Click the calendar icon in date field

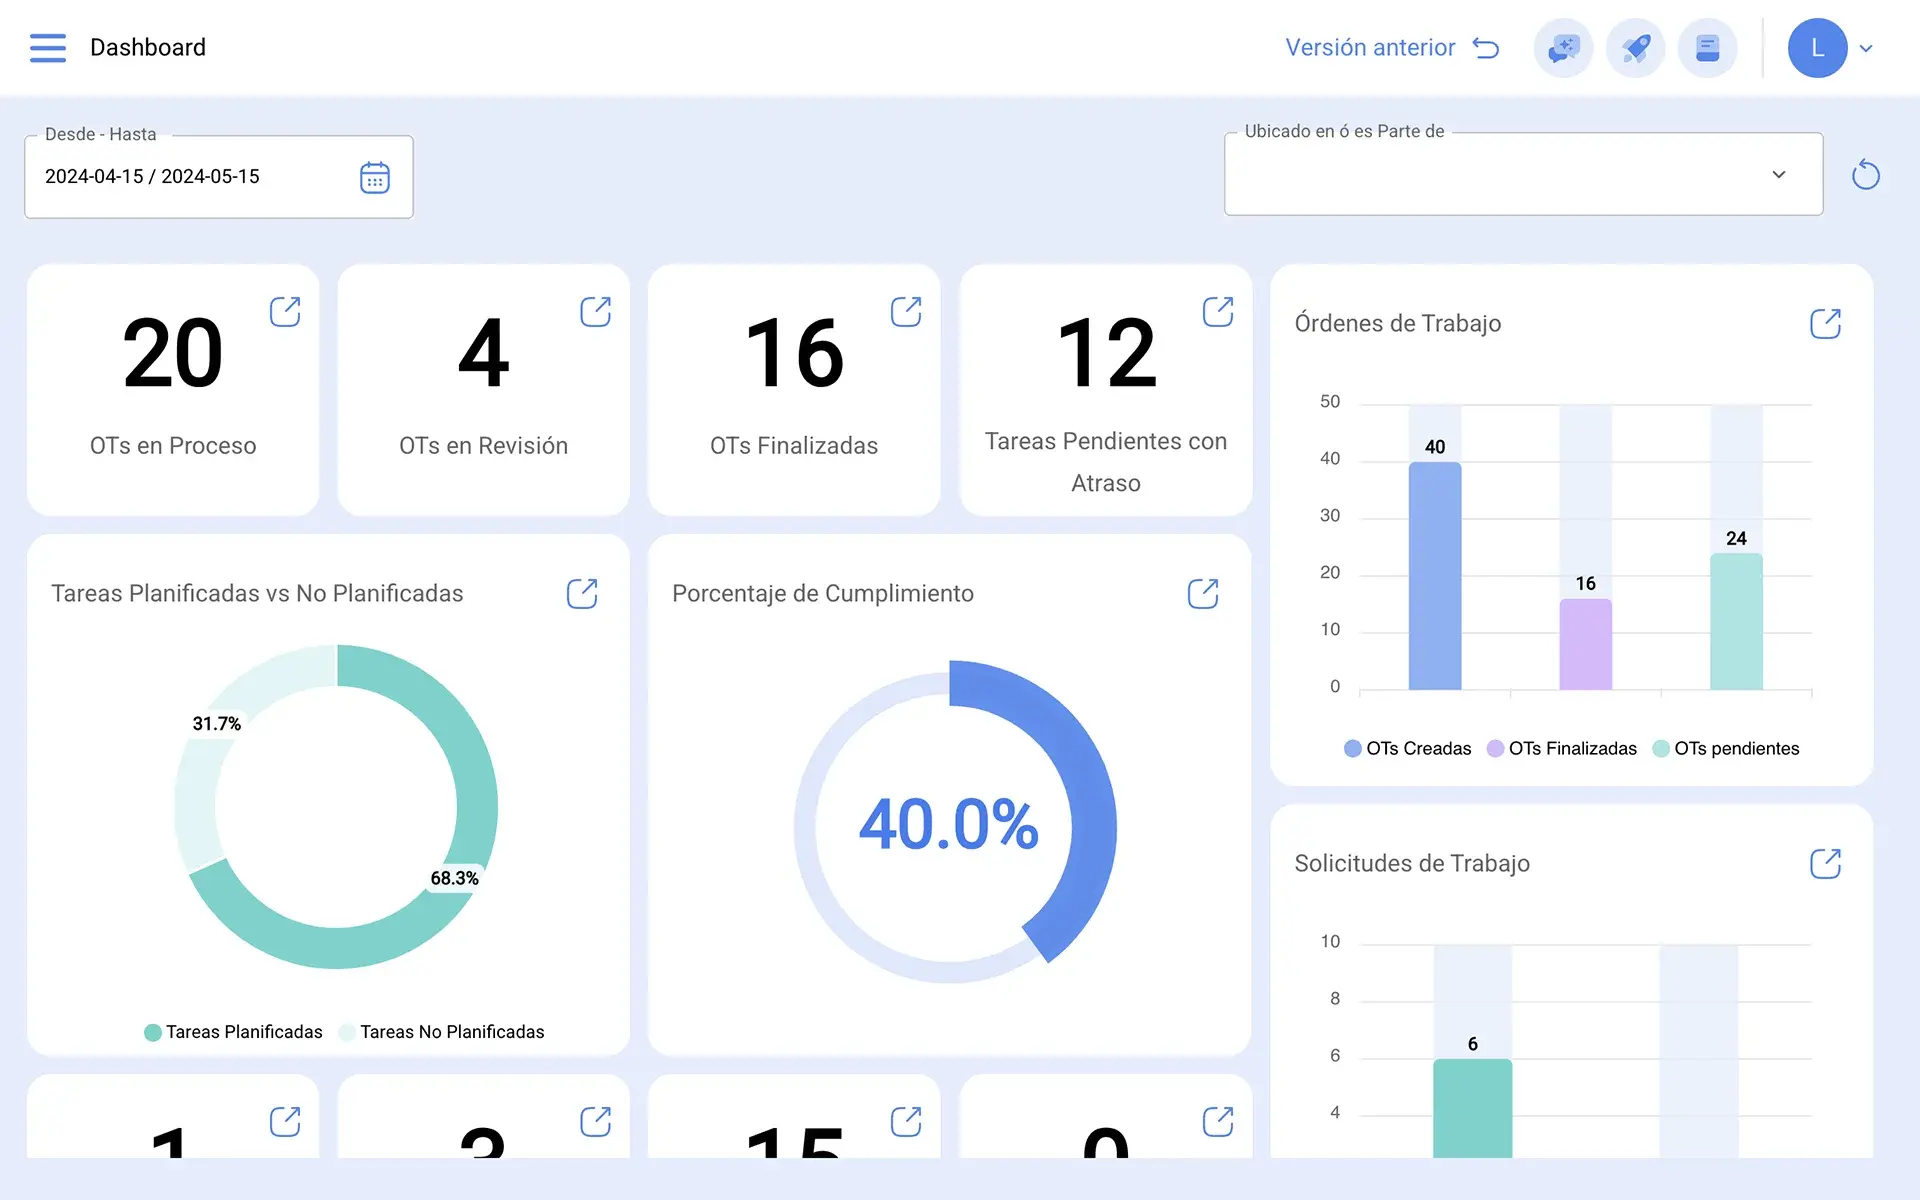coord(374,177)
